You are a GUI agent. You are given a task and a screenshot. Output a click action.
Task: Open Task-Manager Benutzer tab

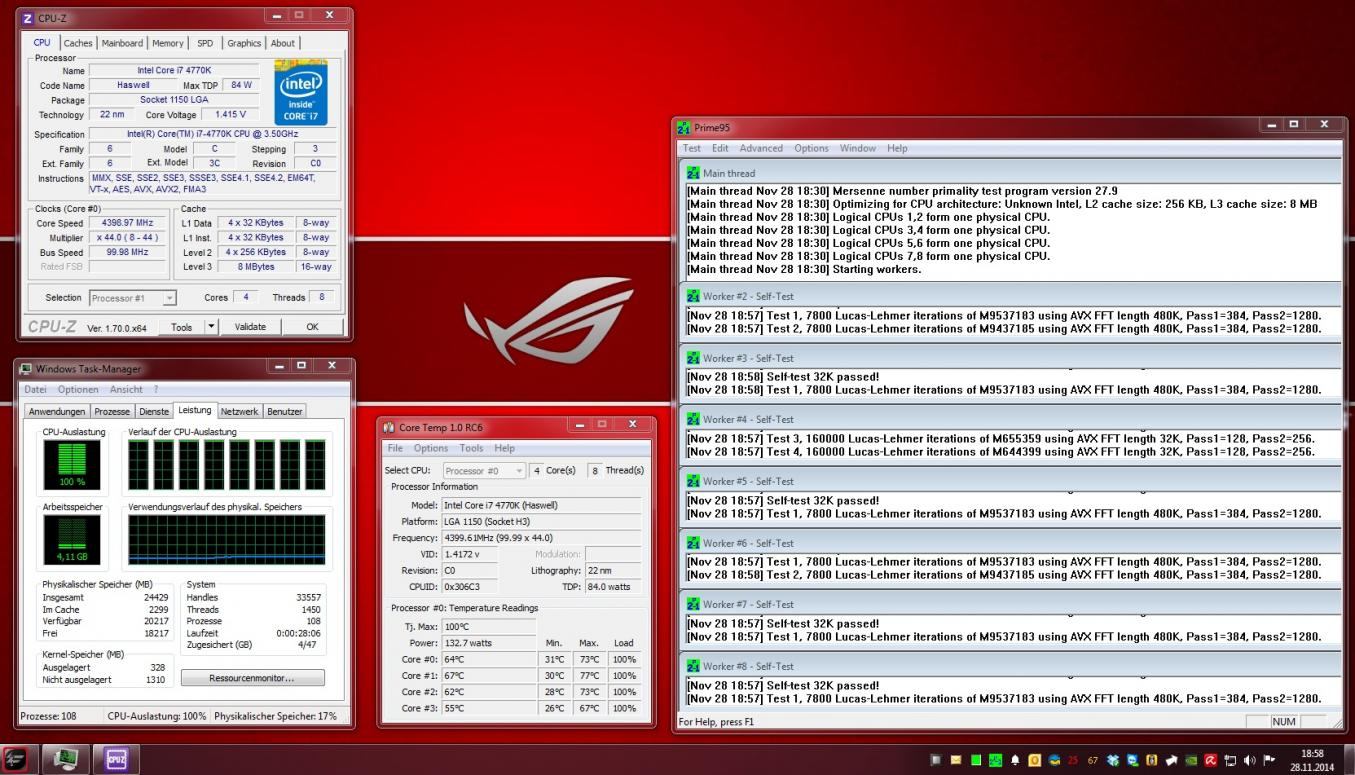tap(284, 411)
